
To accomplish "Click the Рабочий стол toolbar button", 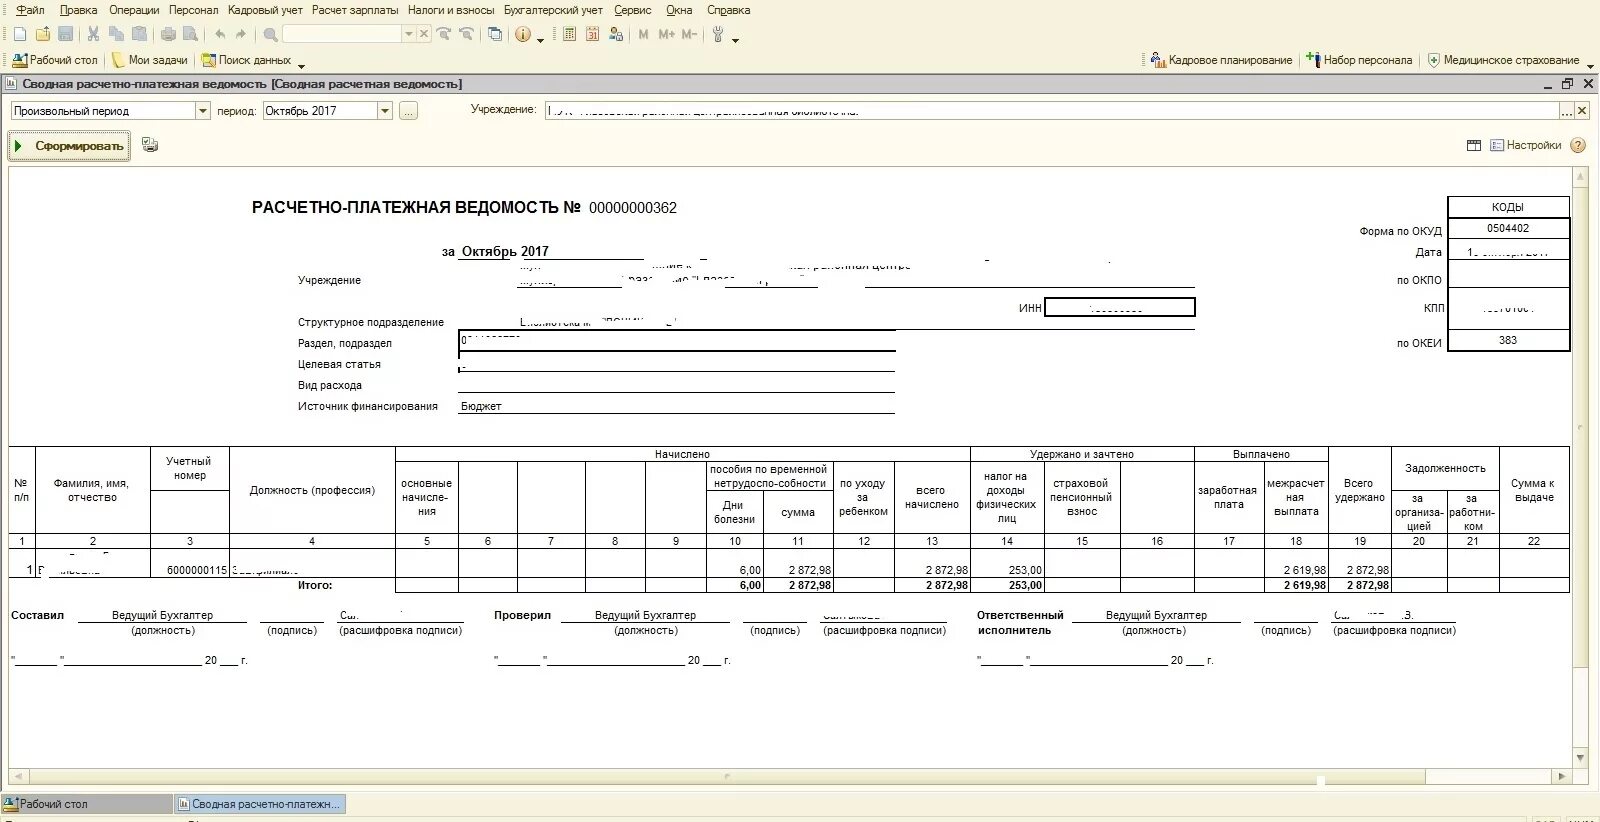I will click(x=55, y=60).
